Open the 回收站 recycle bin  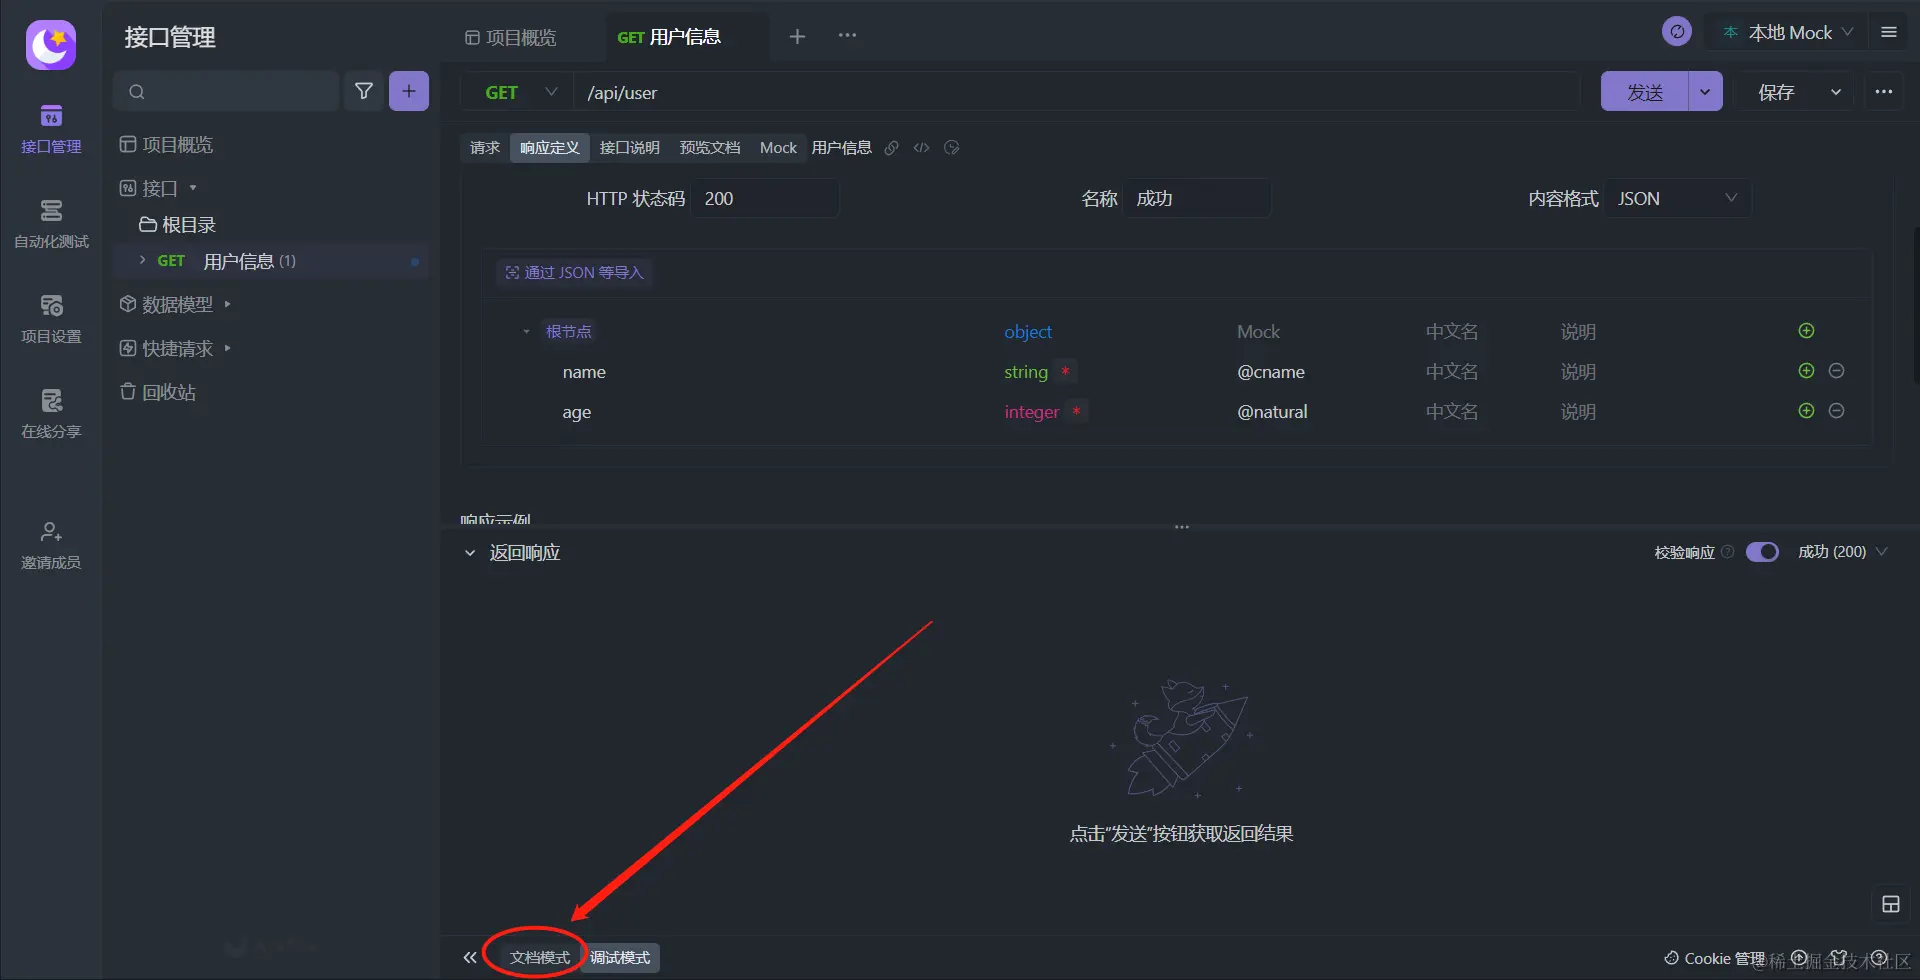[158, 392]
